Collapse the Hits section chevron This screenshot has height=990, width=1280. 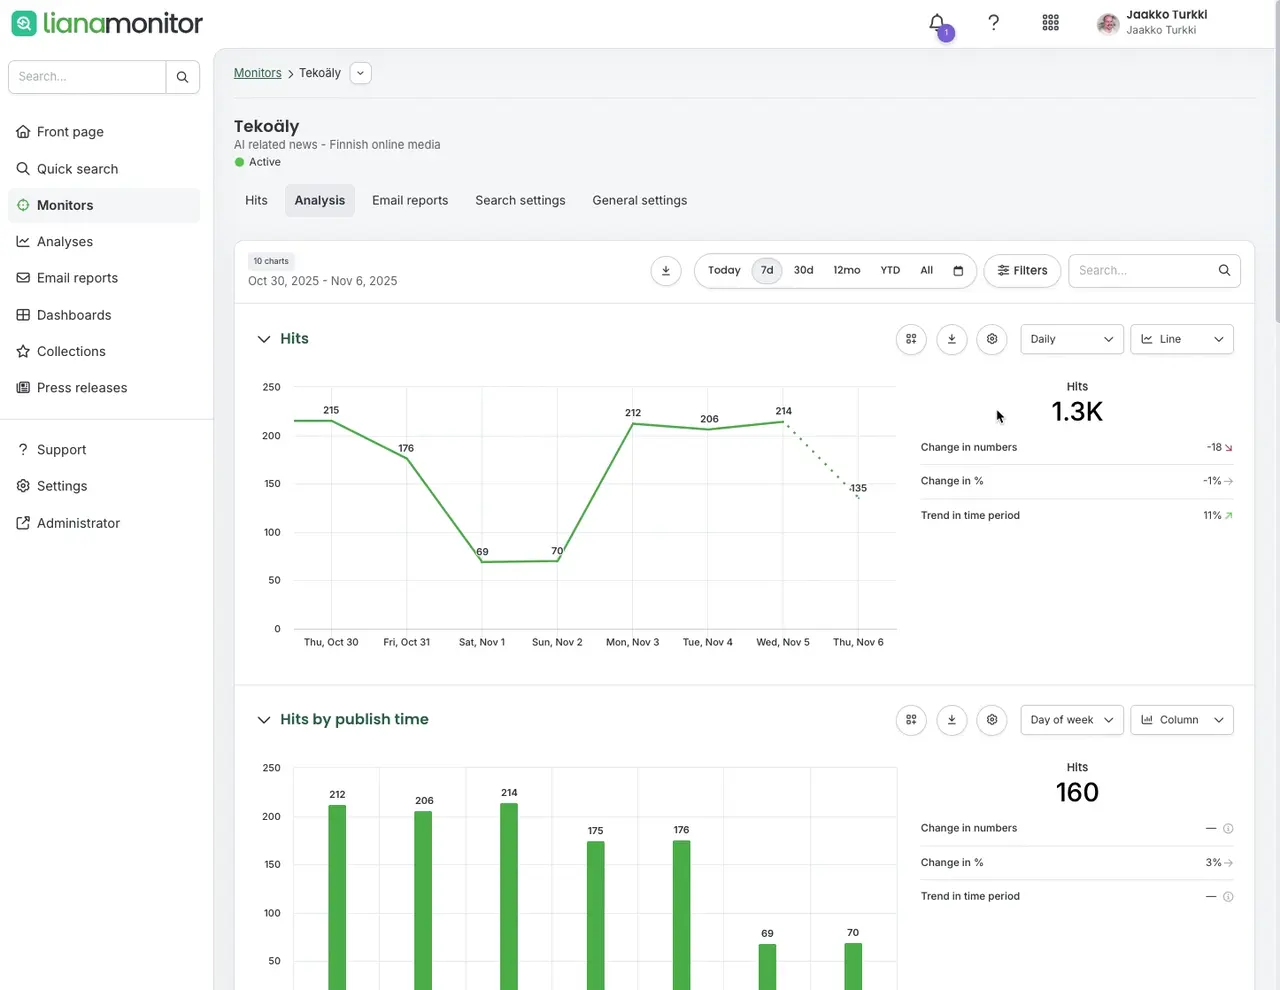(x=264, y=339)
